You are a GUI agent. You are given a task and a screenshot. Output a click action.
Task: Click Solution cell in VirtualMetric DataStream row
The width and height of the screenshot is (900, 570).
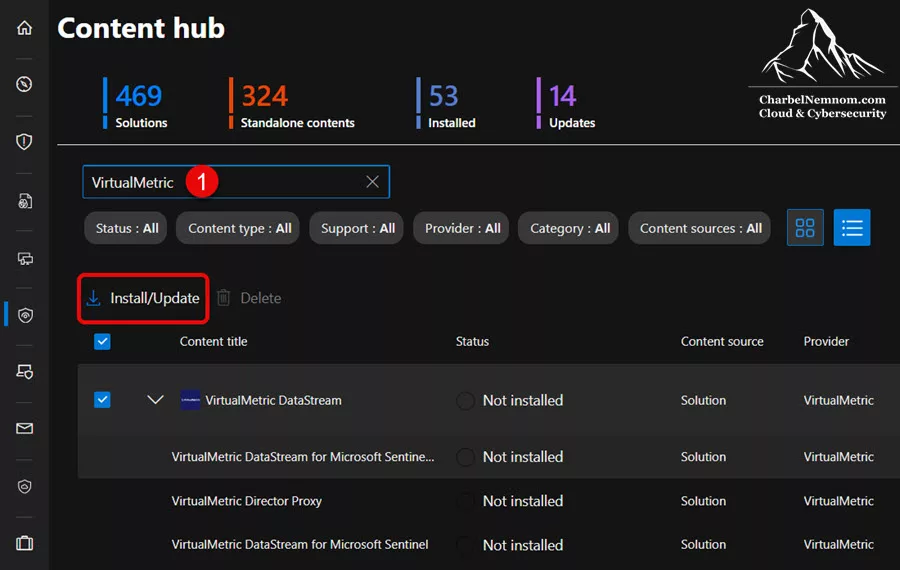[x=703, y=400]
